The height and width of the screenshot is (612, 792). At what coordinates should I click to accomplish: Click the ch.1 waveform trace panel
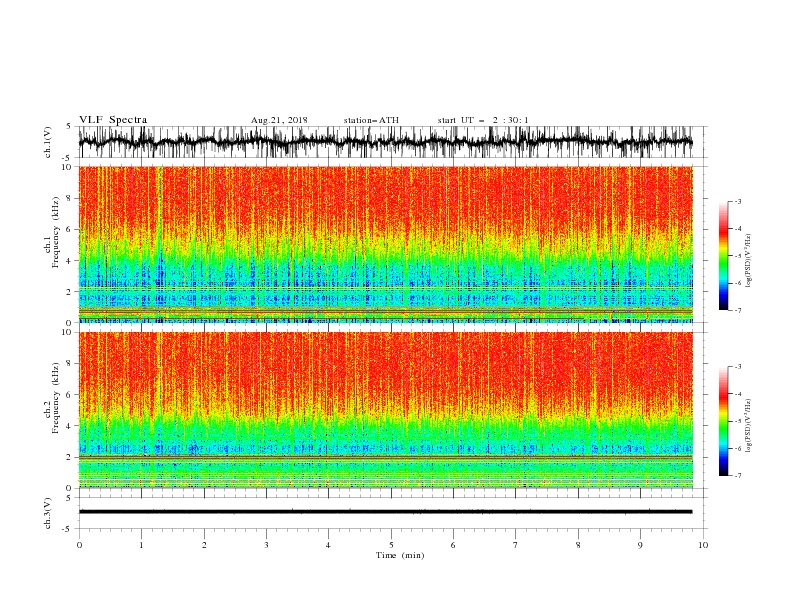[385, 142]
